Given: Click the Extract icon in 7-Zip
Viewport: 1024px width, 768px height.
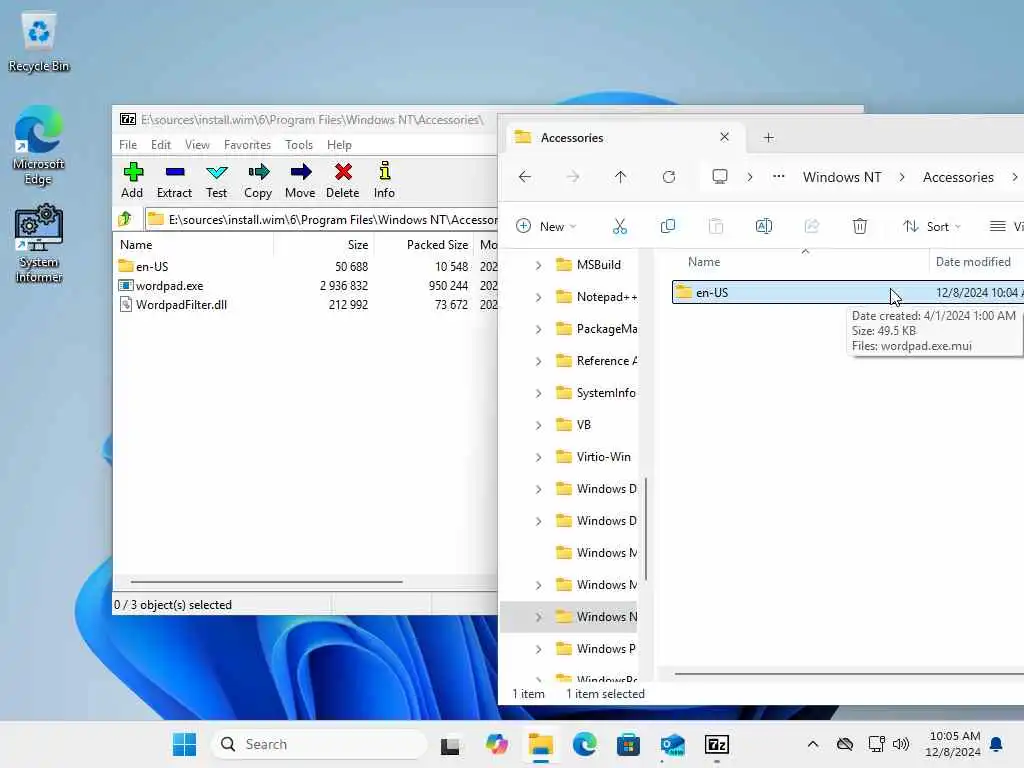Looking at the screenshot, I should tap(174, 180).
